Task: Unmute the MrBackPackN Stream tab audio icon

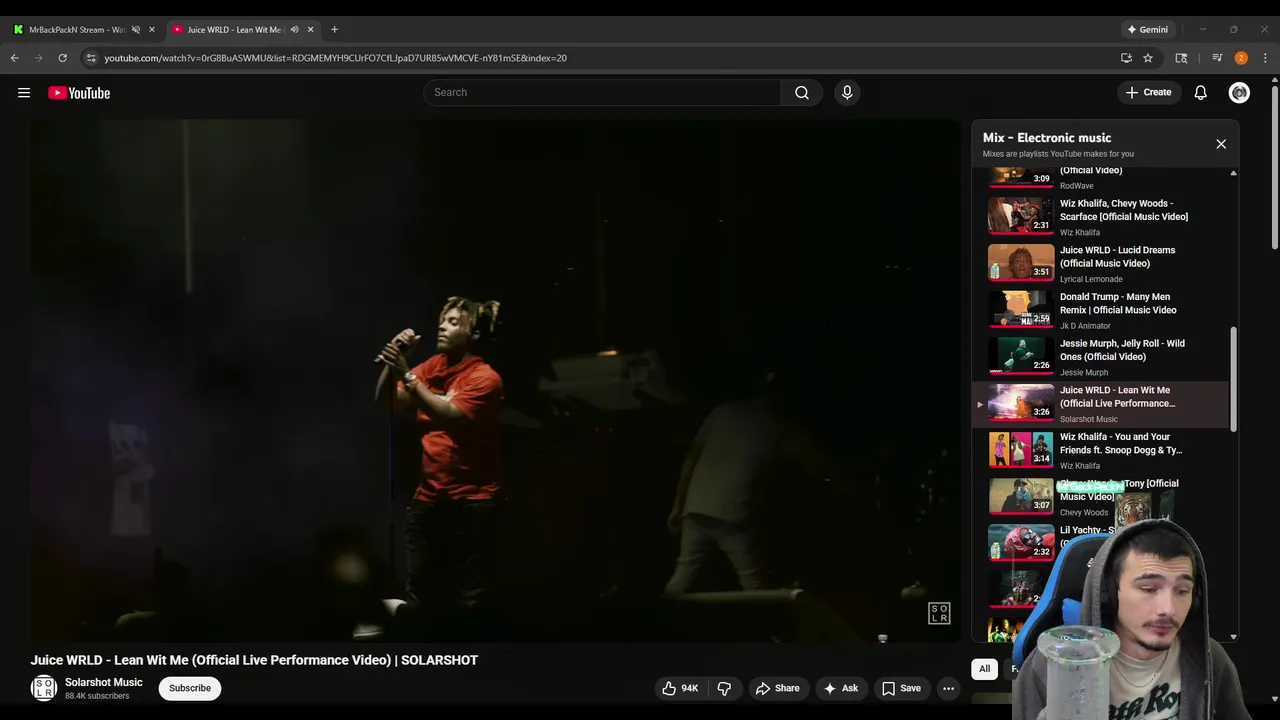Action: pyautogui.click(x=135, y=30)
